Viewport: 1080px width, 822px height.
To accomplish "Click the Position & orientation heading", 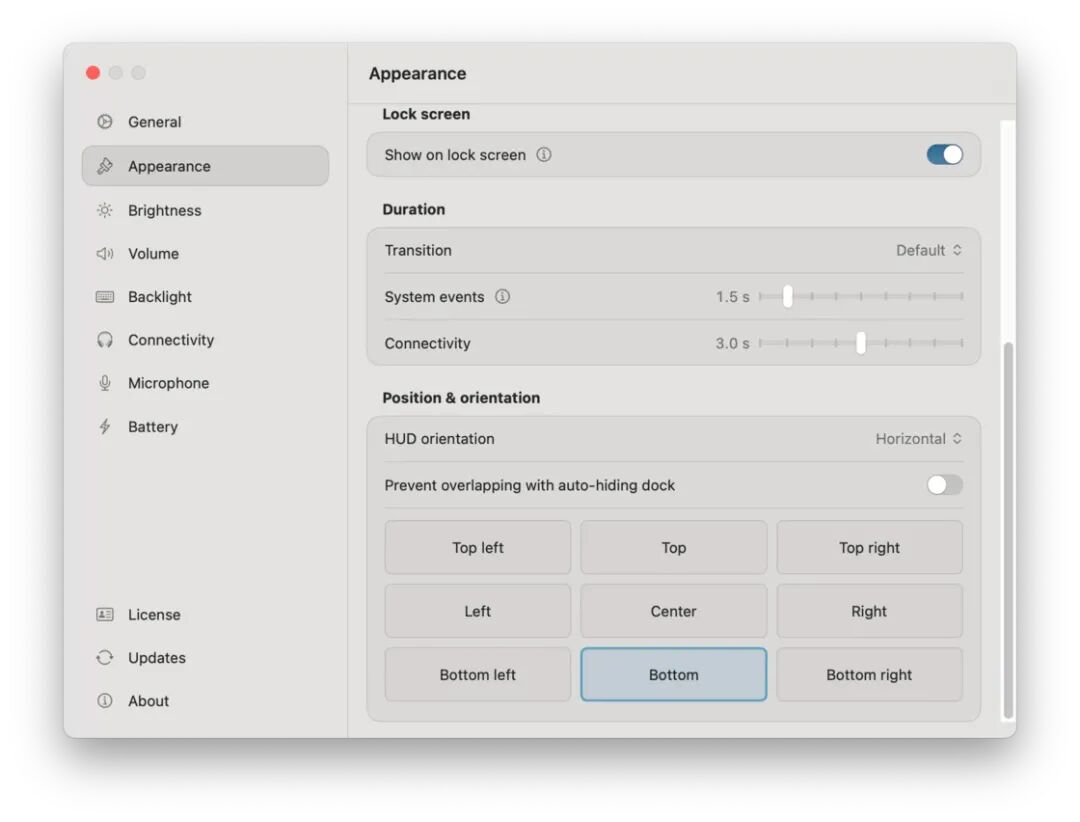I will [461, 398].
